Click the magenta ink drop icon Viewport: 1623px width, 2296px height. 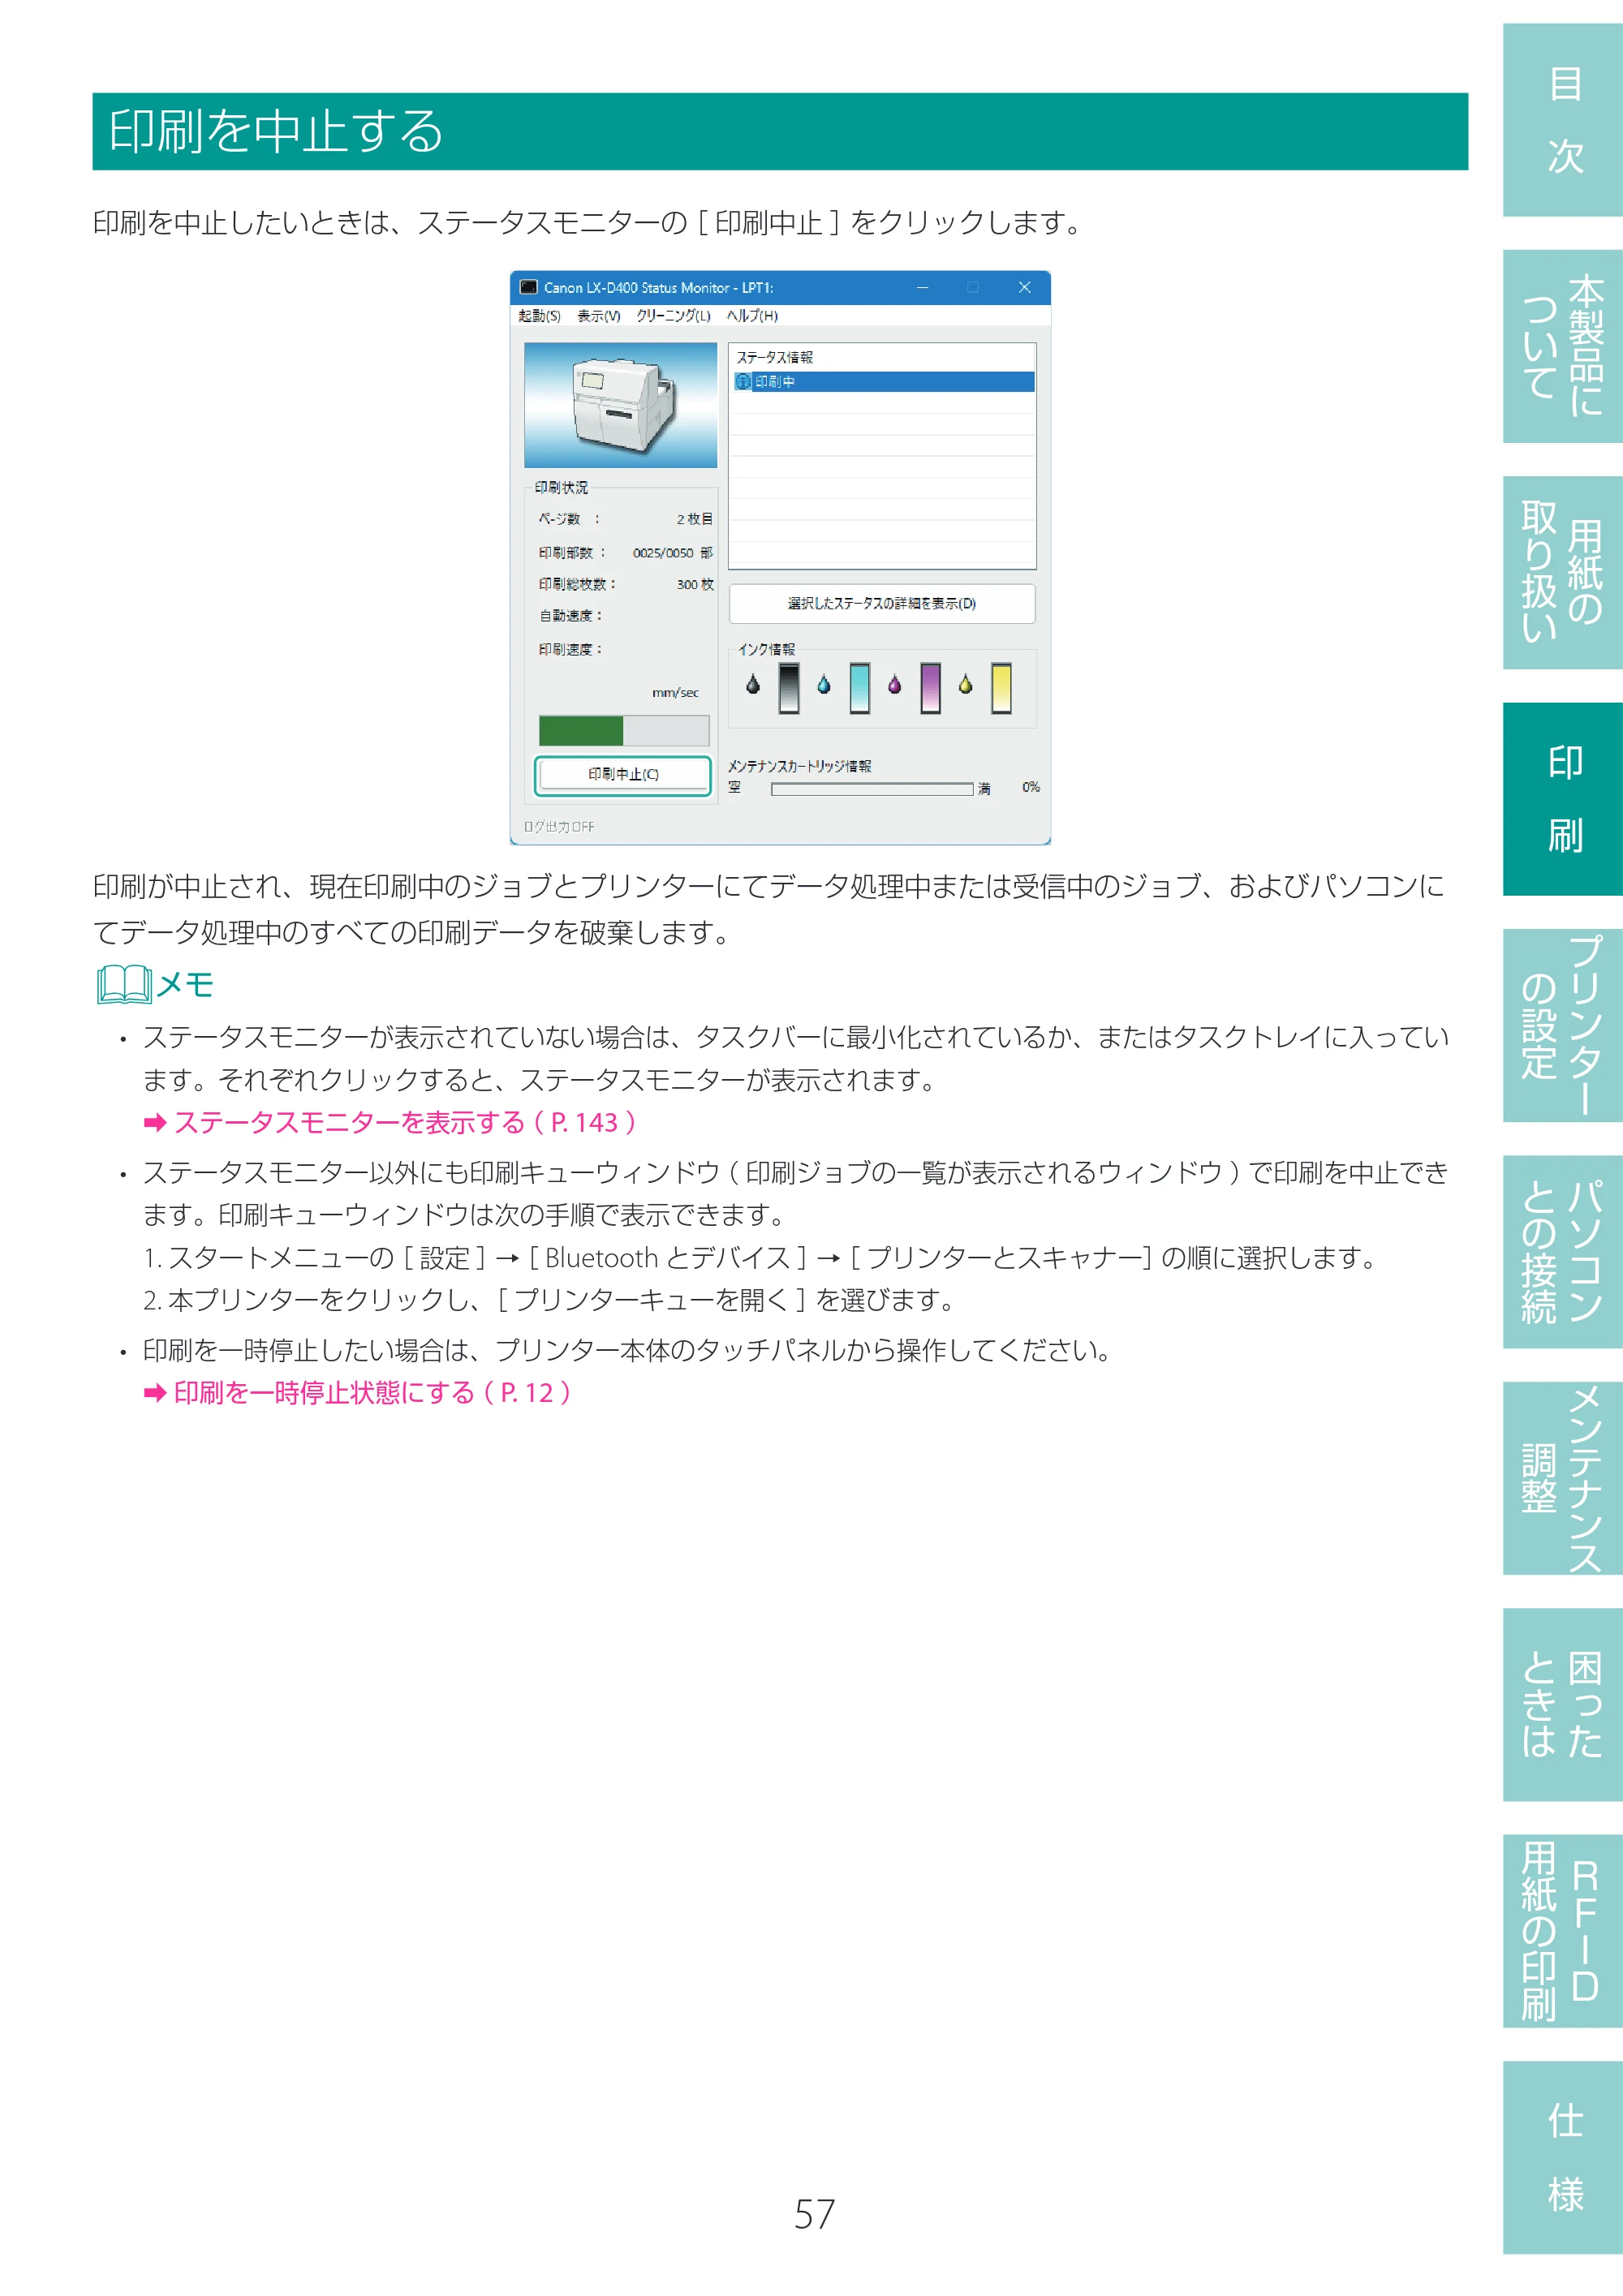point(894,685)
